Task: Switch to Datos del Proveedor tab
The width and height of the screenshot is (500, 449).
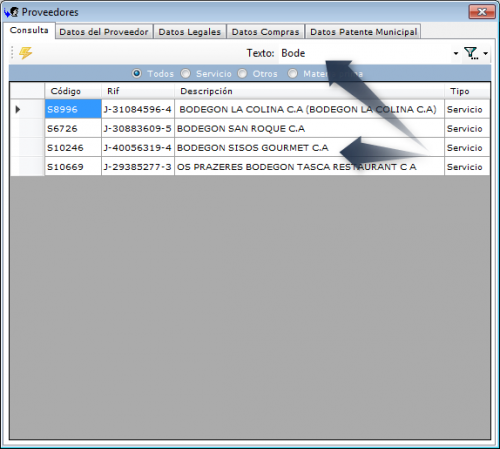Action: [104, 32]
